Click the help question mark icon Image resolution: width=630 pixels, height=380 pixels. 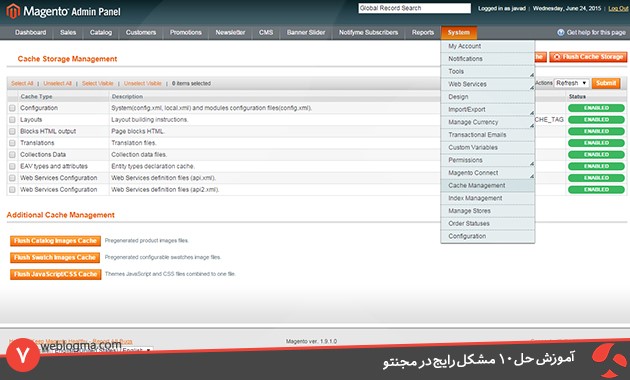pyautogui.click(x=560, y=33)
